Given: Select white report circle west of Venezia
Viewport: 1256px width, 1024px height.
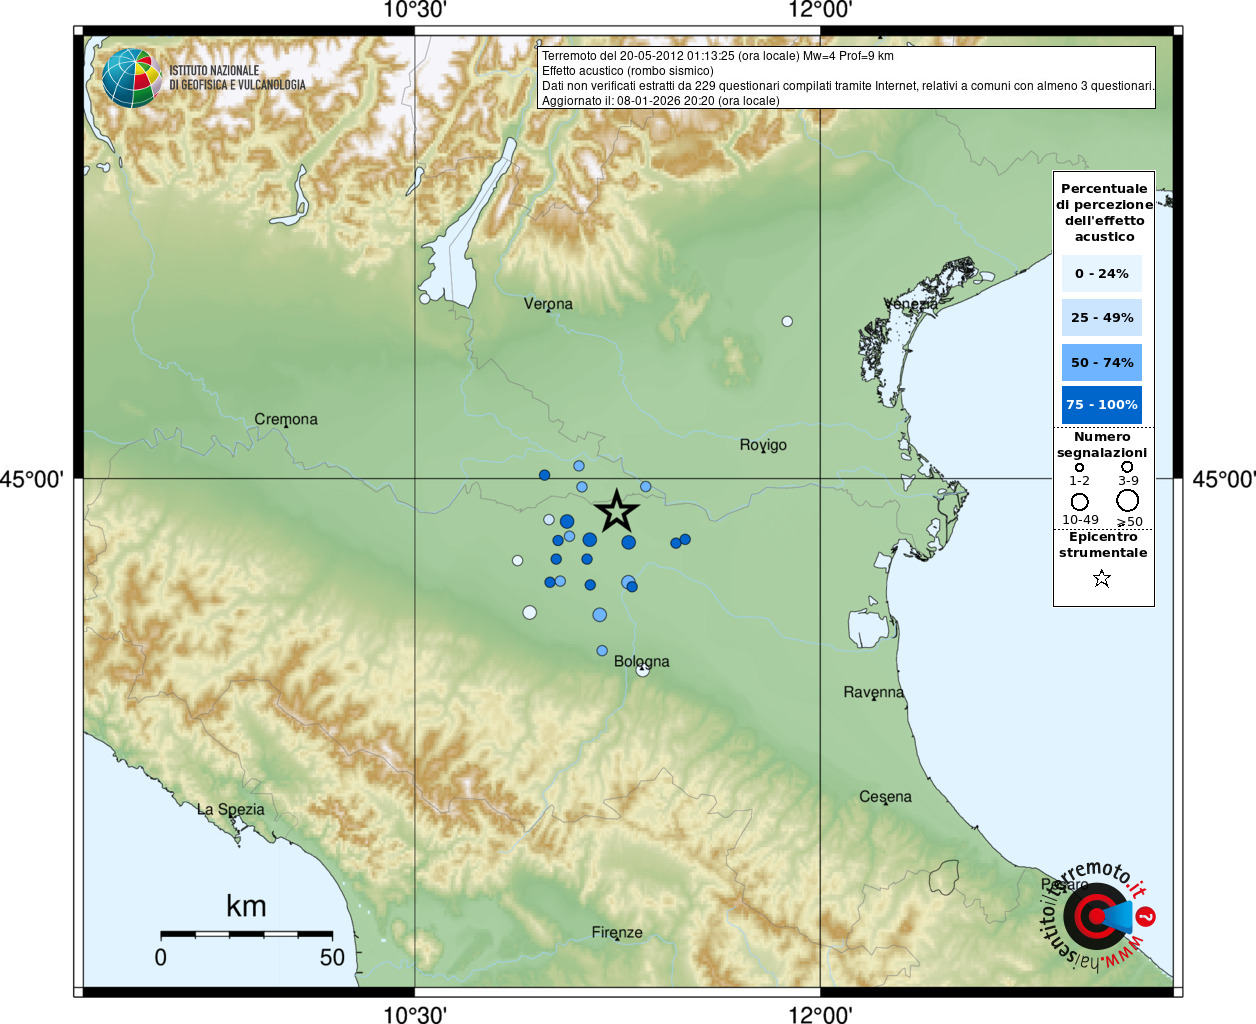Looking at the screenshot, I should click(x=787, y=321).
